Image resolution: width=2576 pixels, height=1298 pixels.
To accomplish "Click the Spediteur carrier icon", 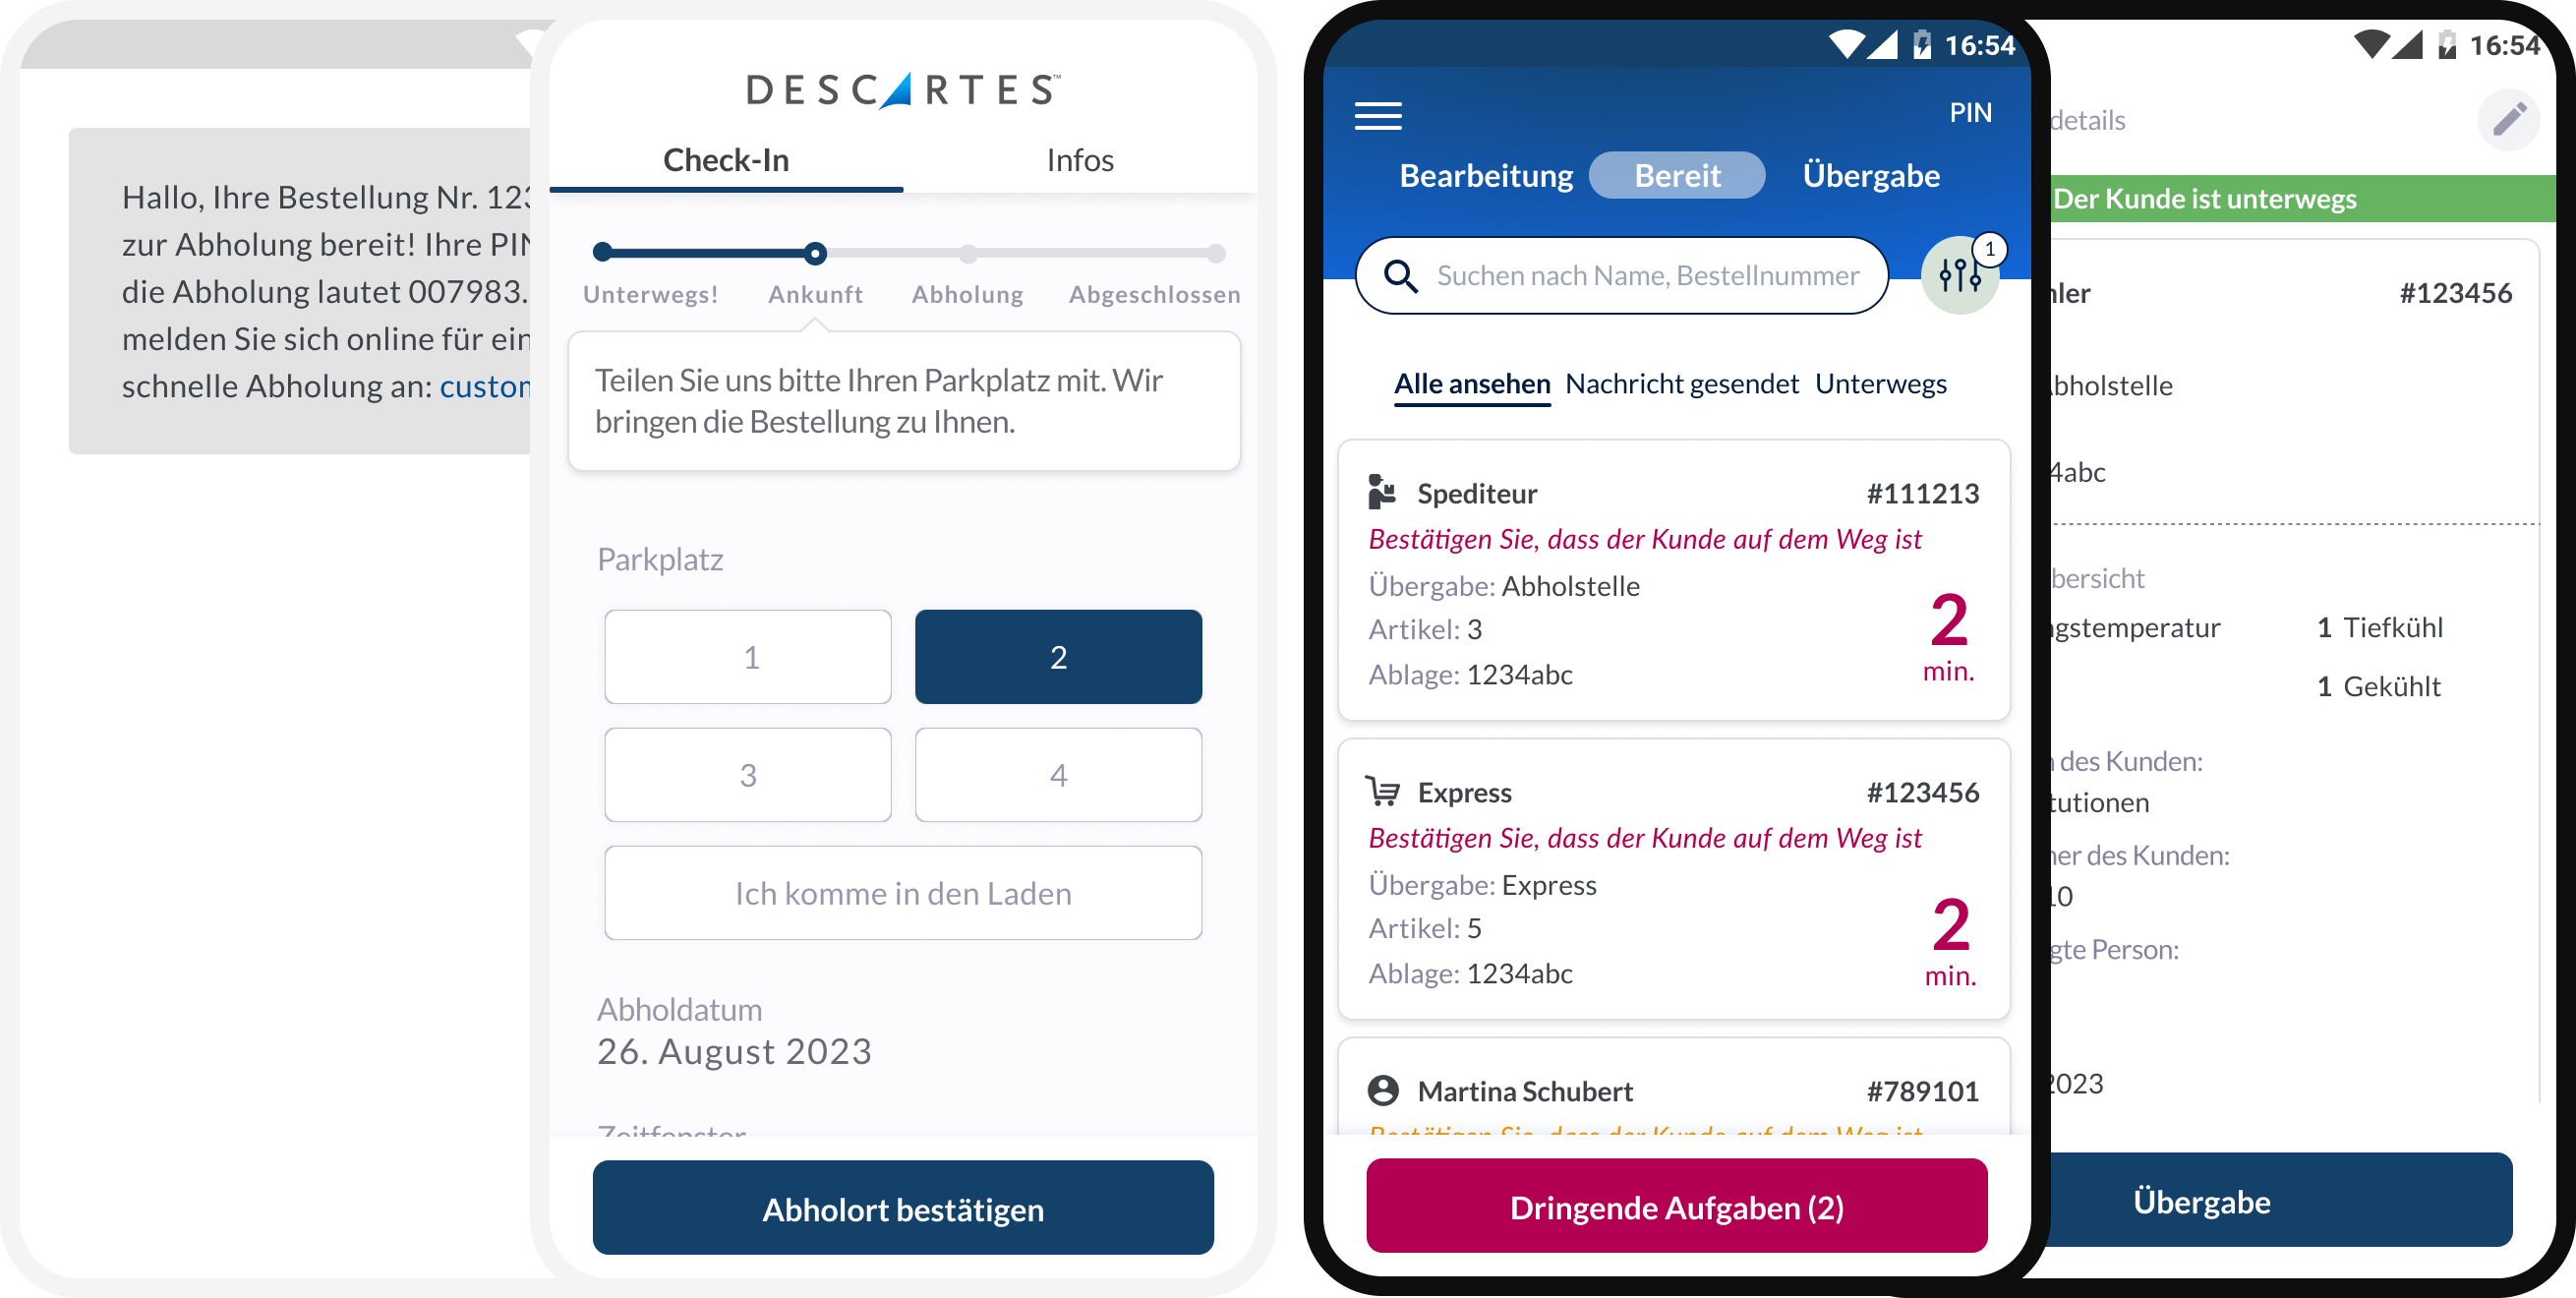I will tap(1382, 492).
